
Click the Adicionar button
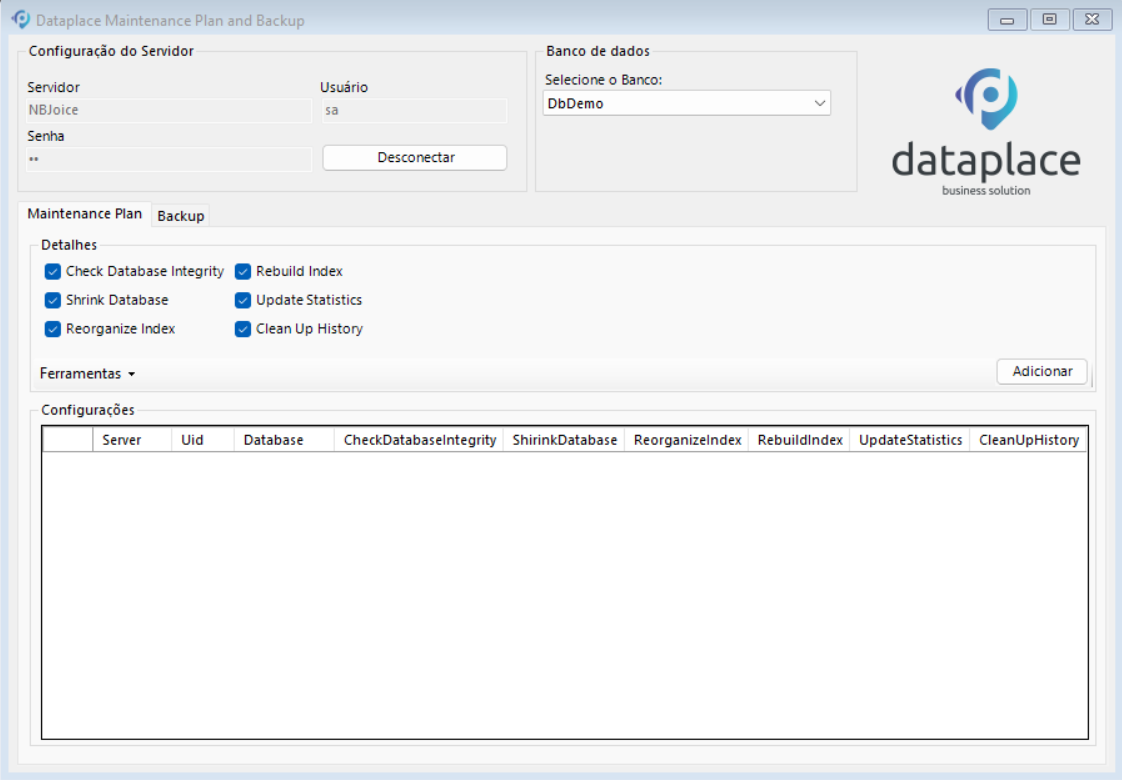tap(1042, 371)
